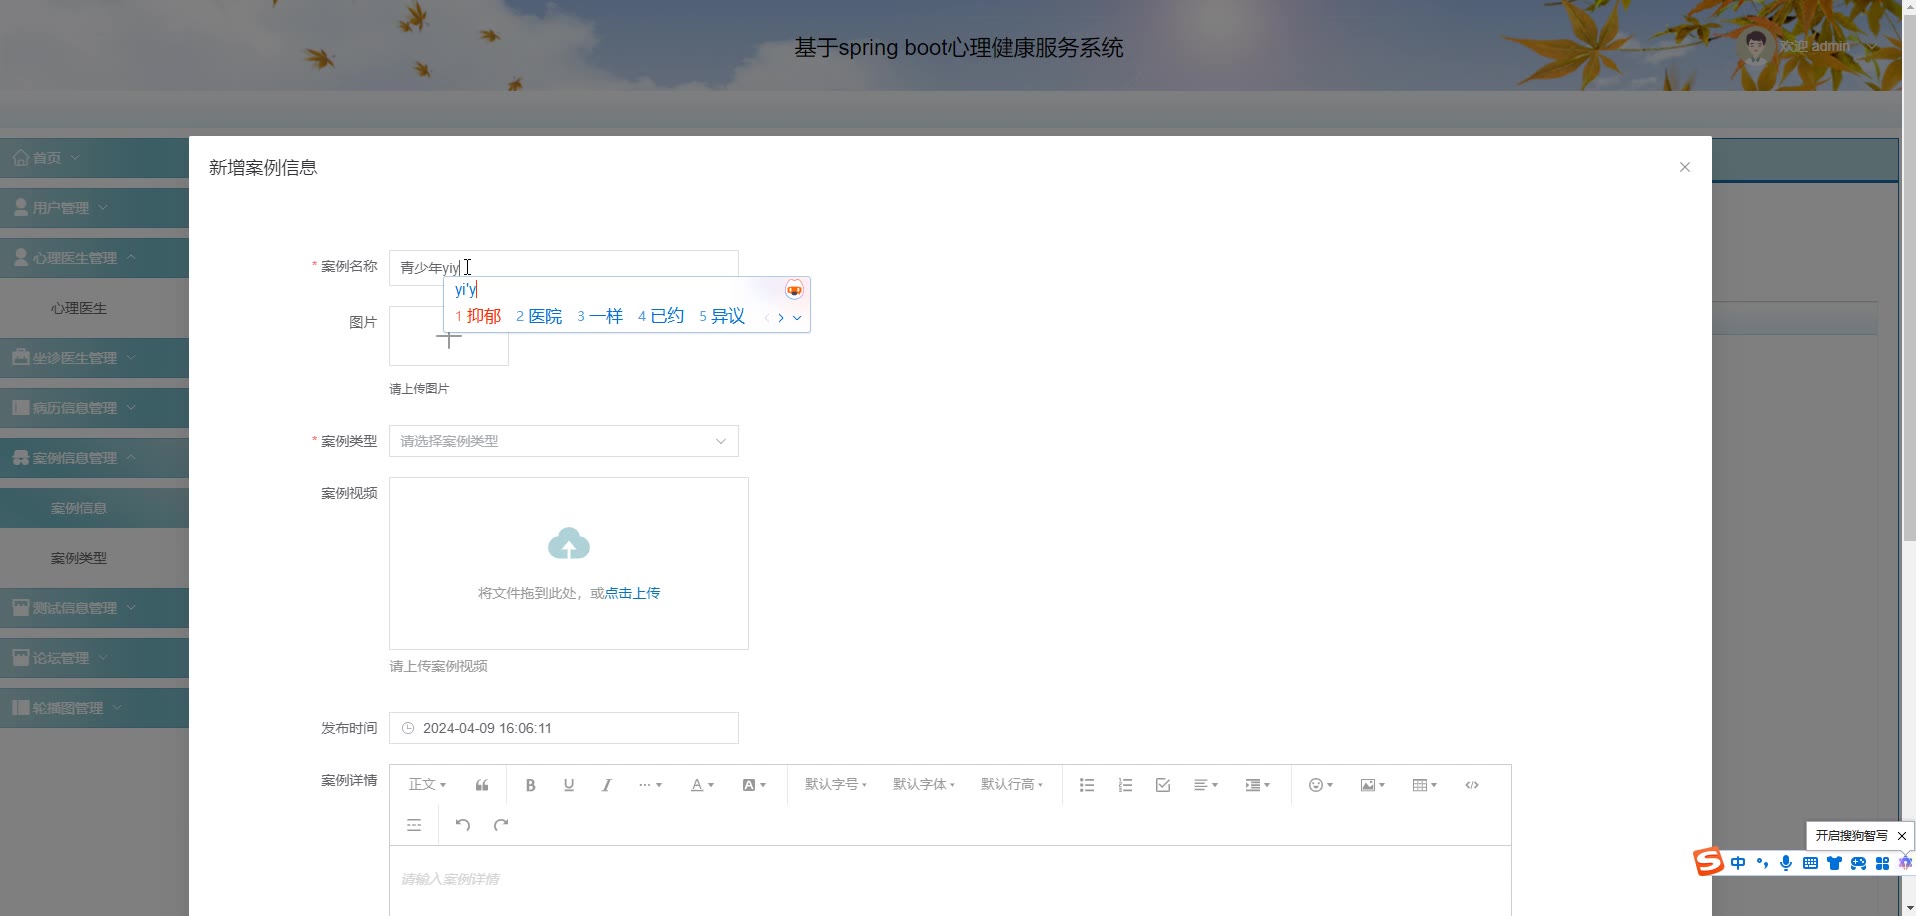1916x916 pixels.
Task: Open 案例信息 submenu item
Action: (94, 508)
